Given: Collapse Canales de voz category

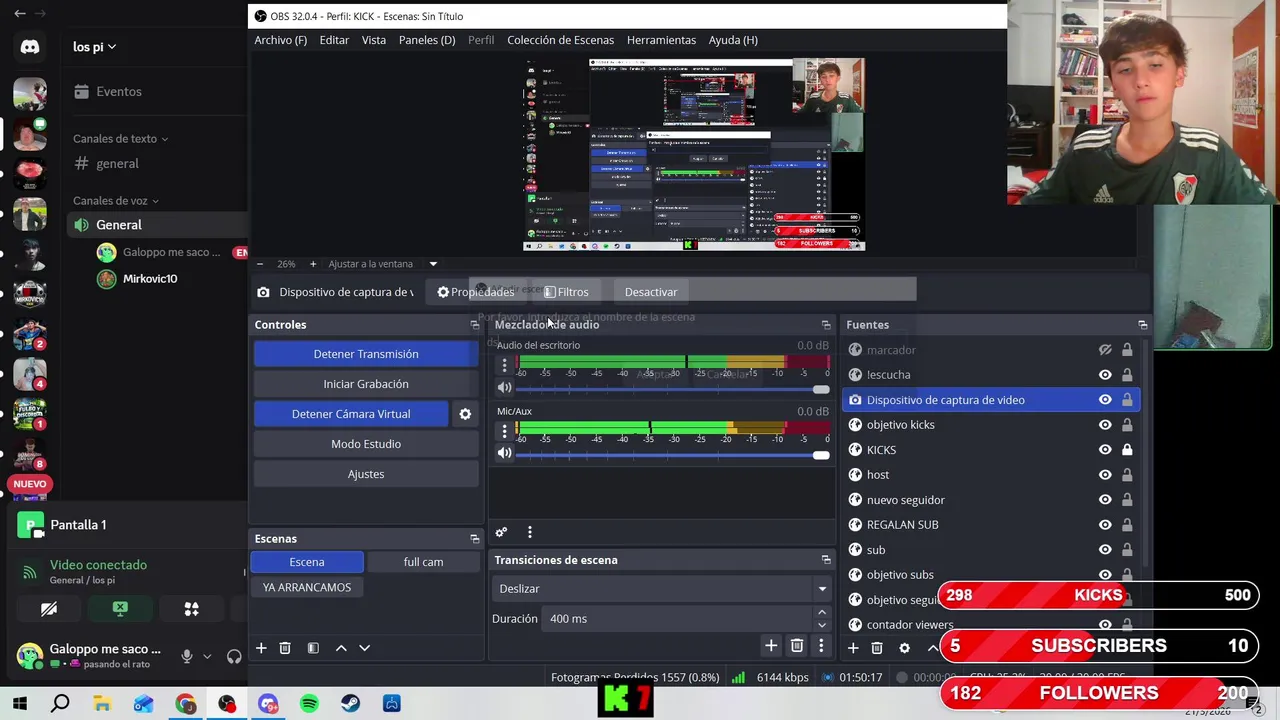Looking at the screenshot, I should pyautogui.click(x=115, y=201).
